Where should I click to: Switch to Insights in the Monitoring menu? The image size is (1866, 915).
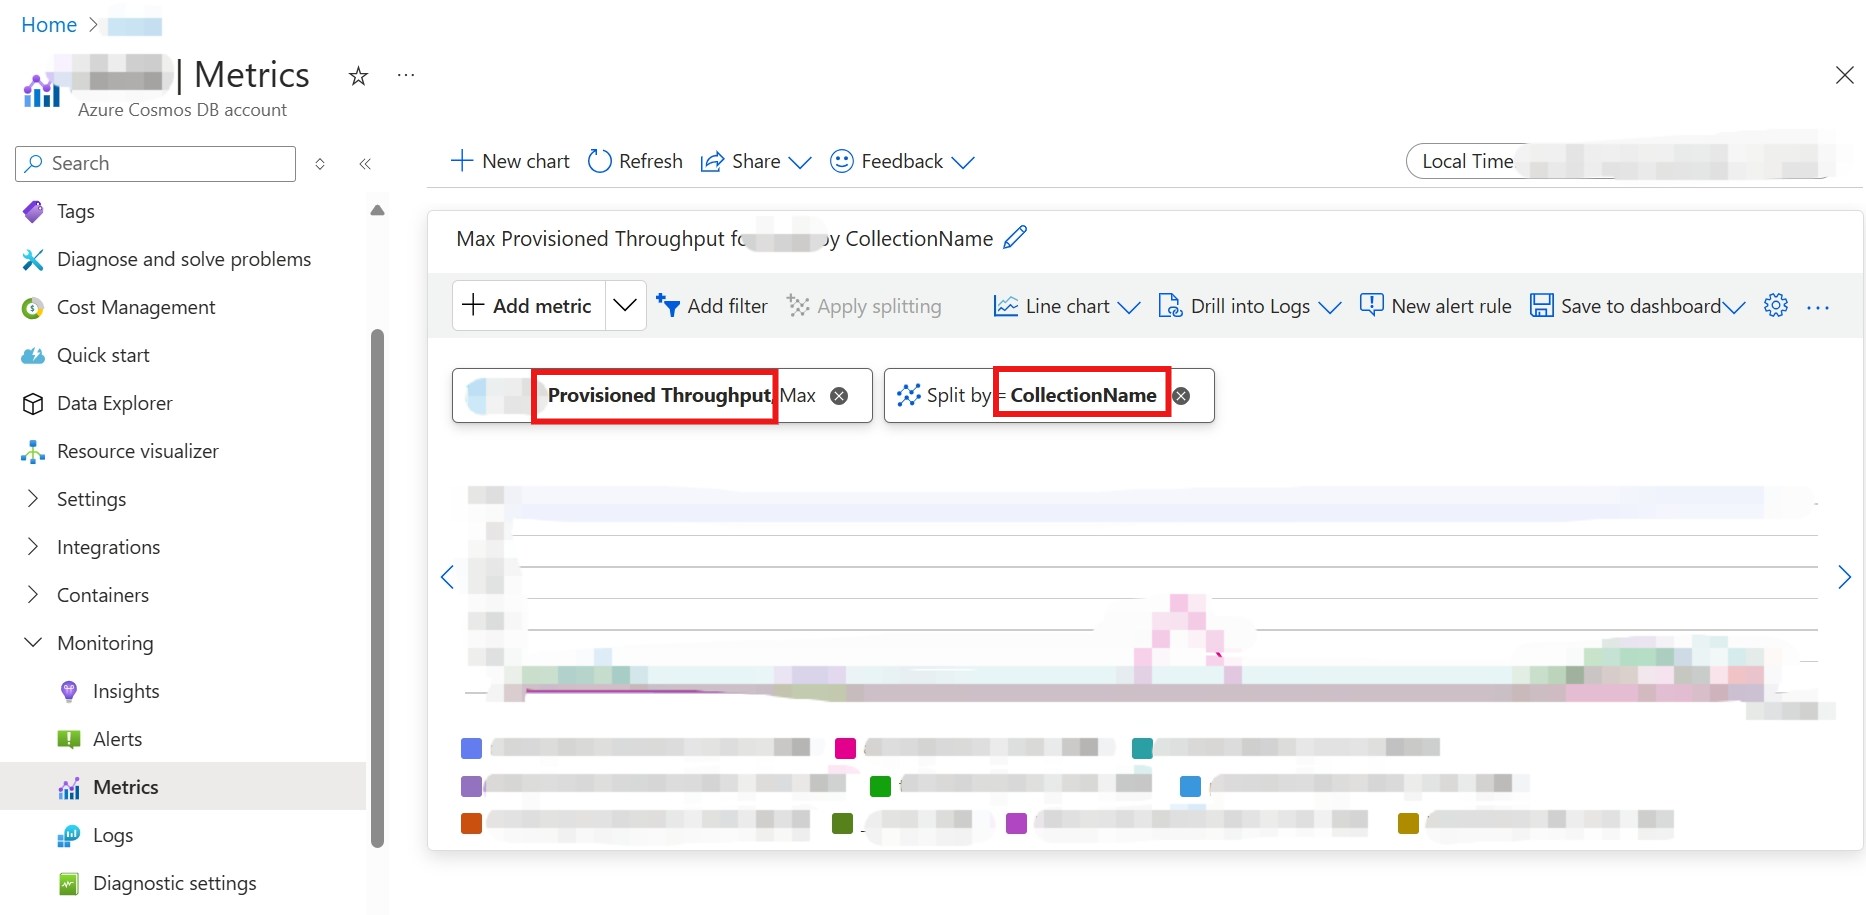point(126,691)
